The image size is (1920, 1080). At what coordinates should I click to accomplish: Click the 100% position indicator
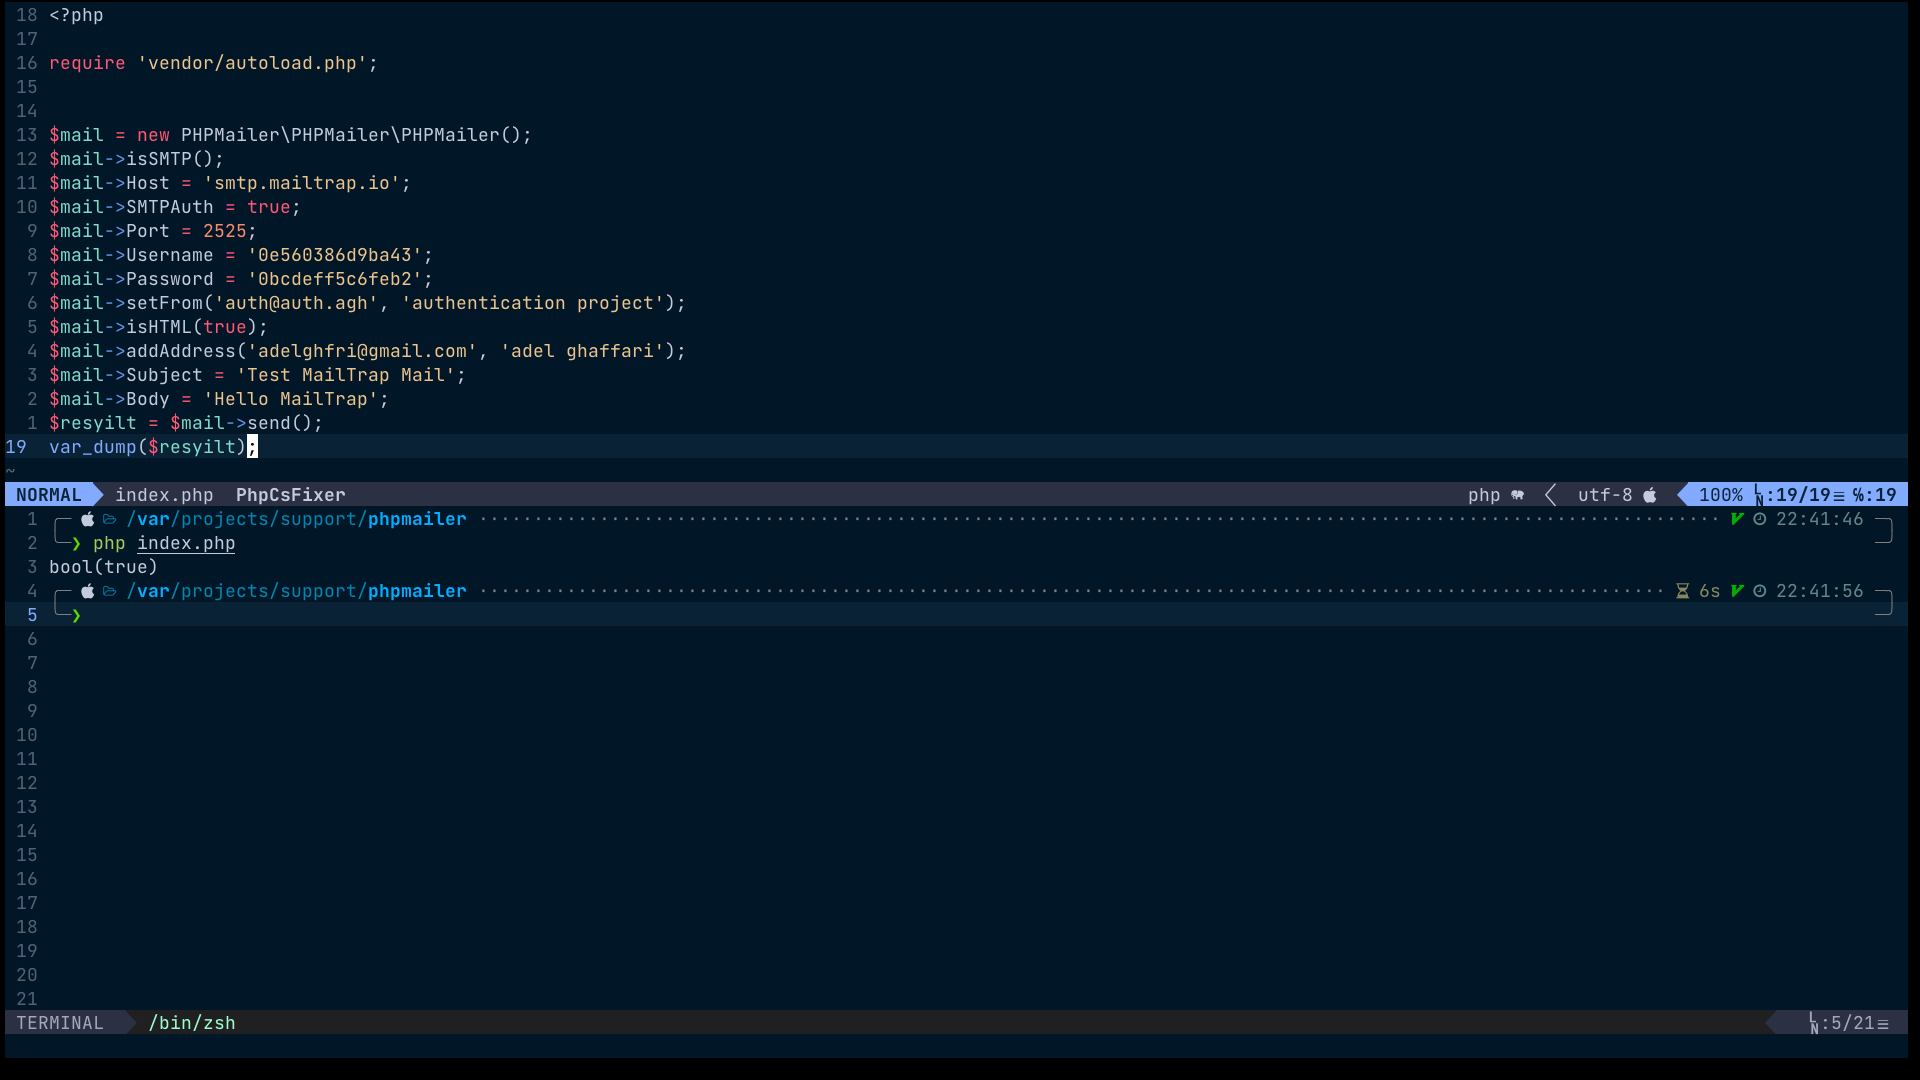[1721, 495]
